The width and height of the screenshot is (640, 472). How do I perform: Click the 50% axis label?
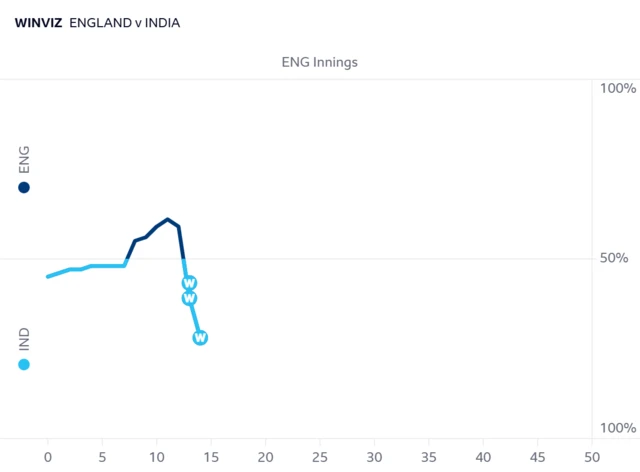[x=614, y=258]
